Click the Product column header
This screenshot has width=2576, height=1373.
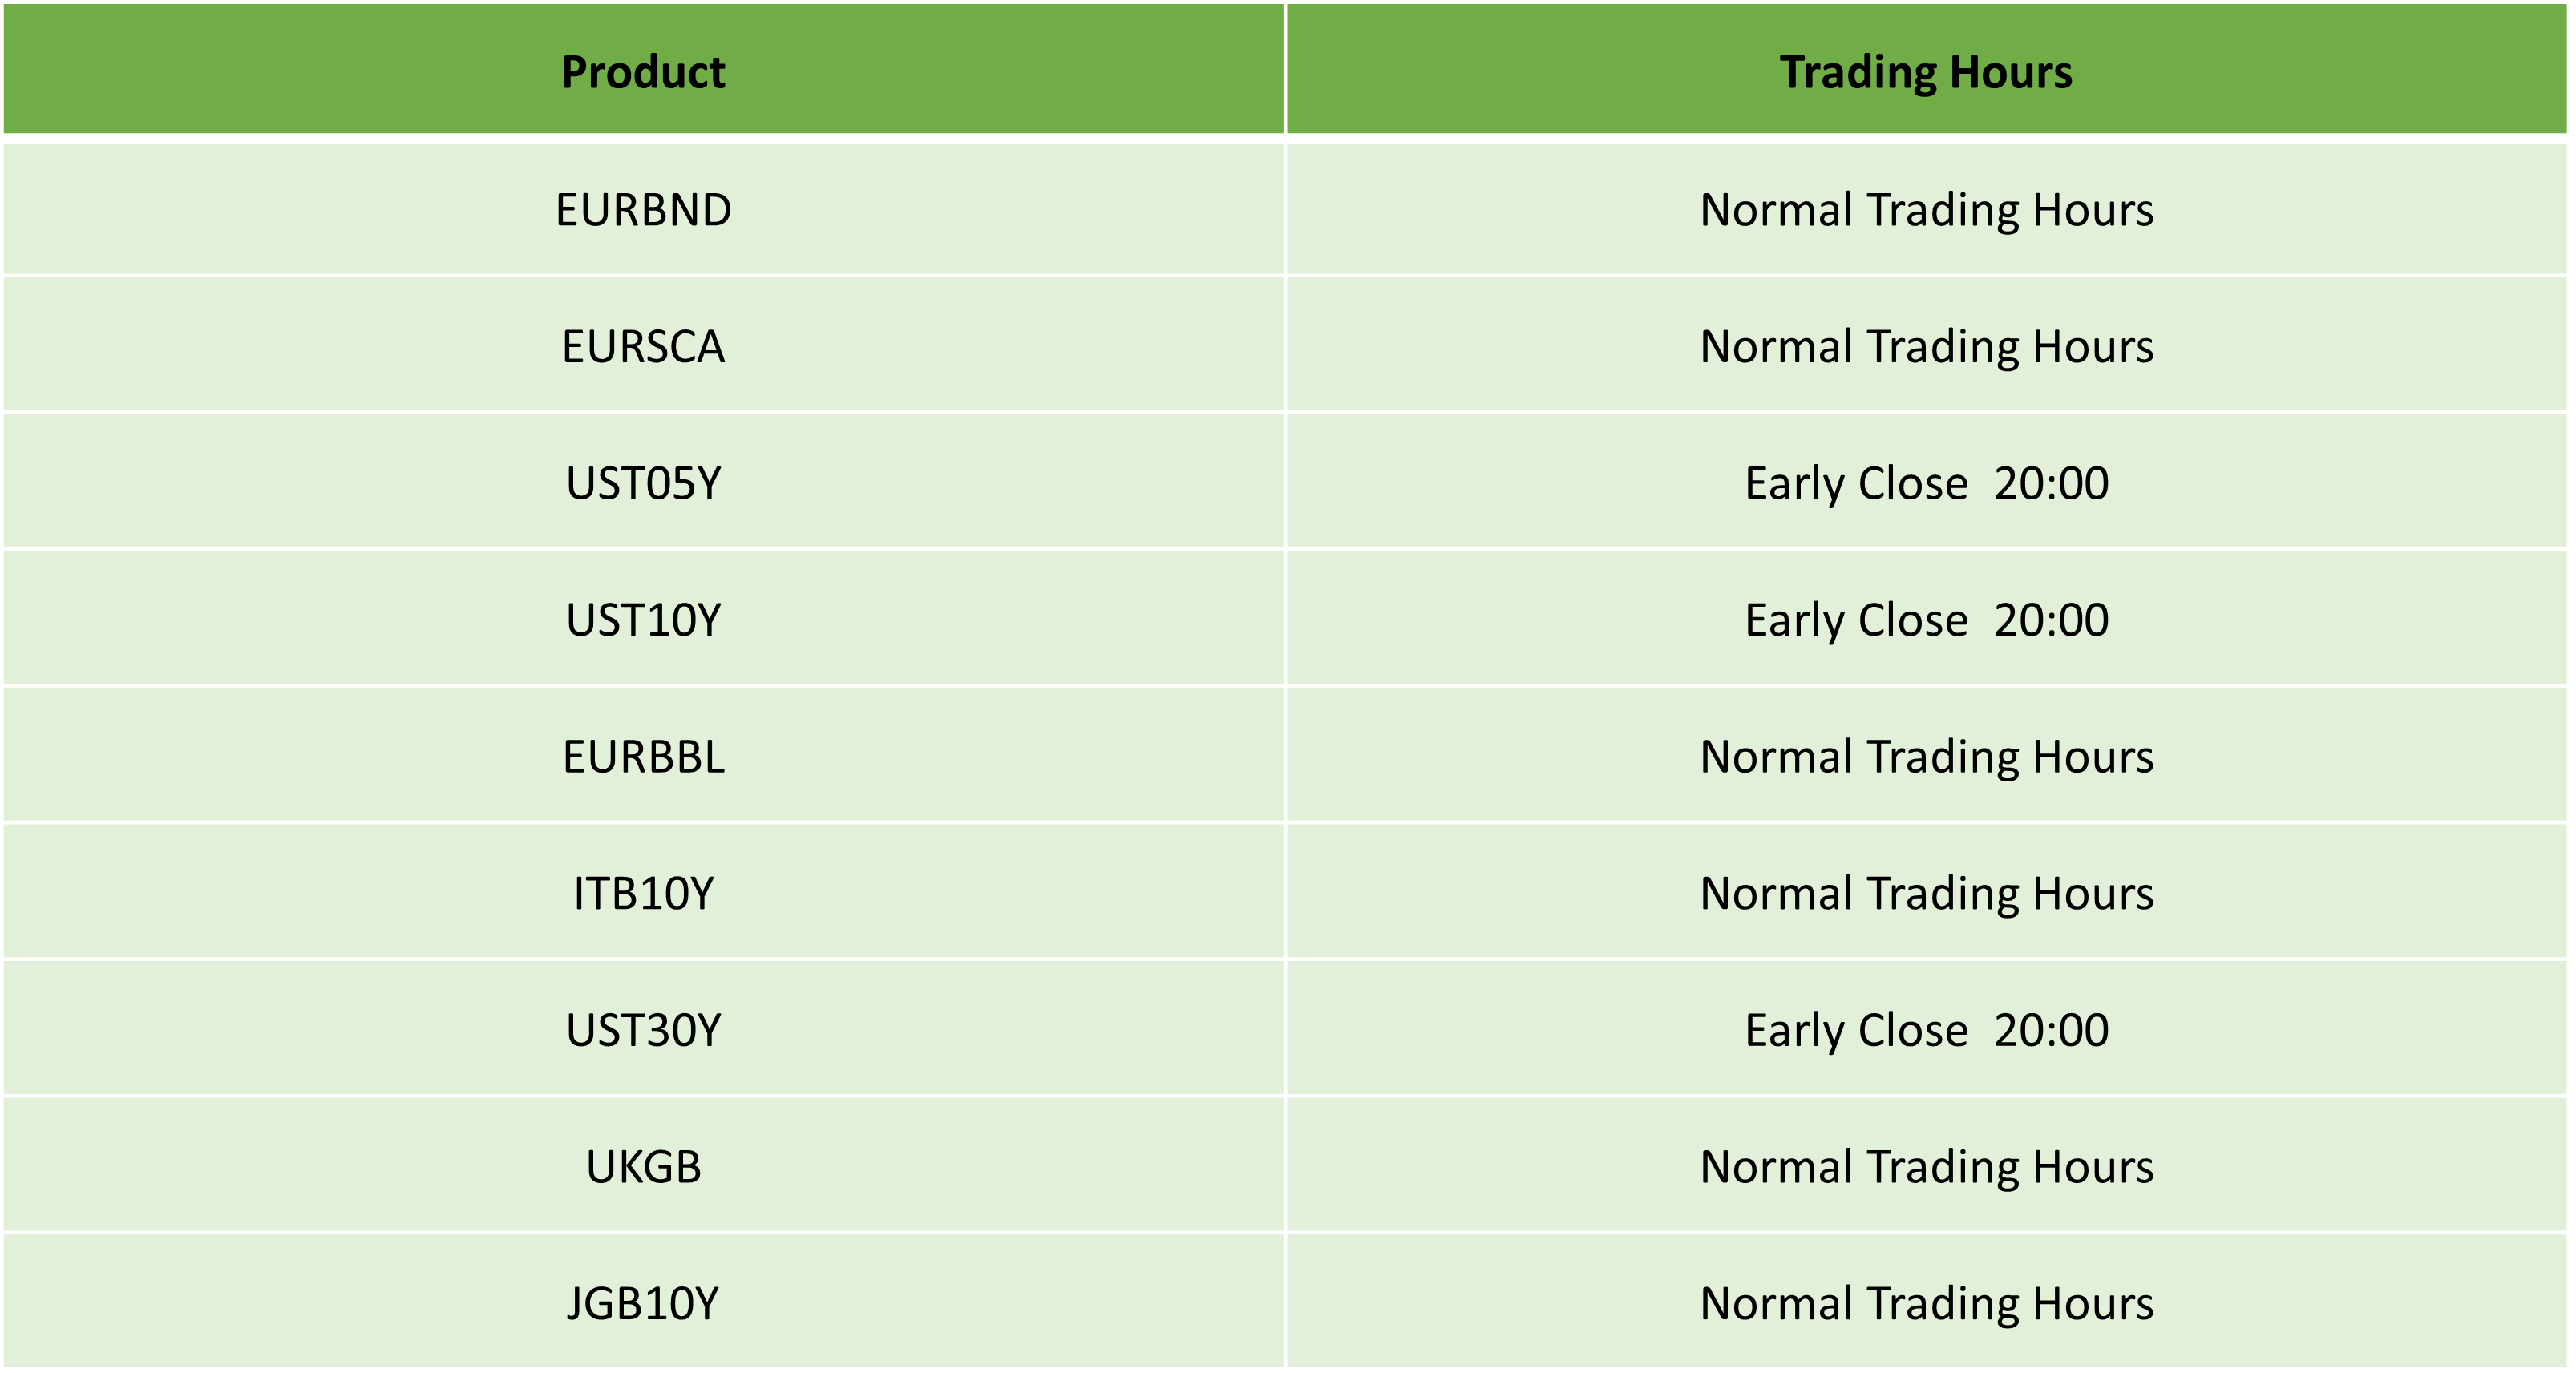pyautogui.click(x=643, y=72)
